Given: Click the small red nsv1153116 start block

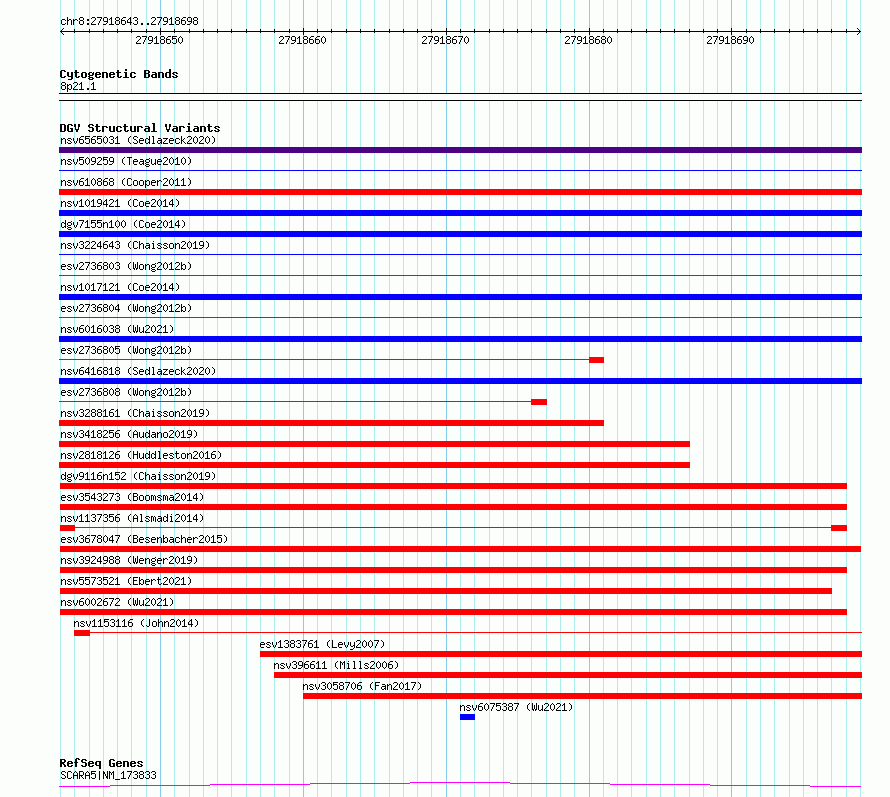Looking at the screenshot, I should pyautogui.click(x=82, y=633).
